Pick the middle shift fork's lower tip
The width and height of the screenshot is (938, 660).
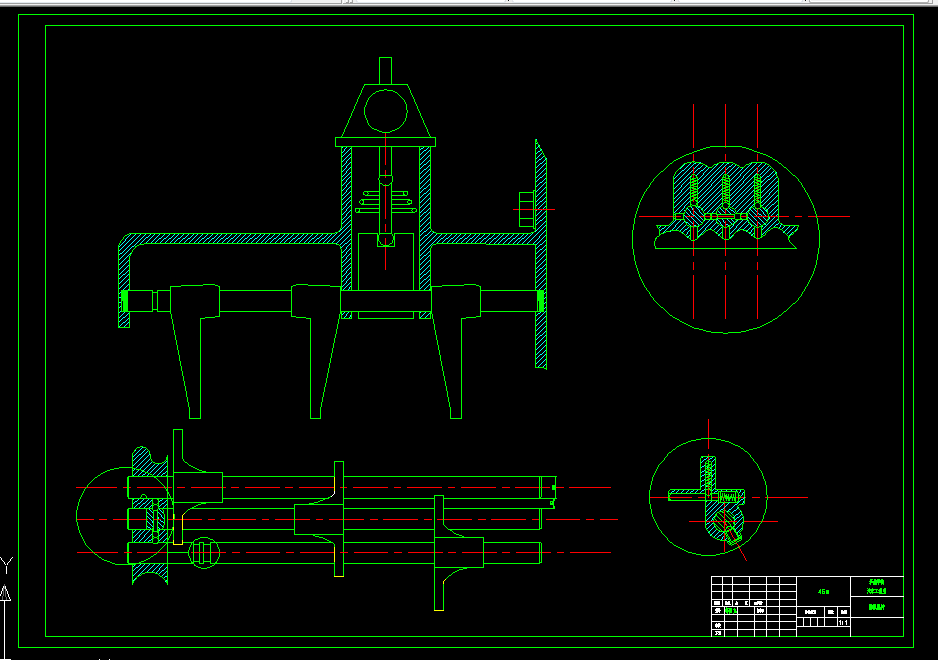(x=316, y=413)
